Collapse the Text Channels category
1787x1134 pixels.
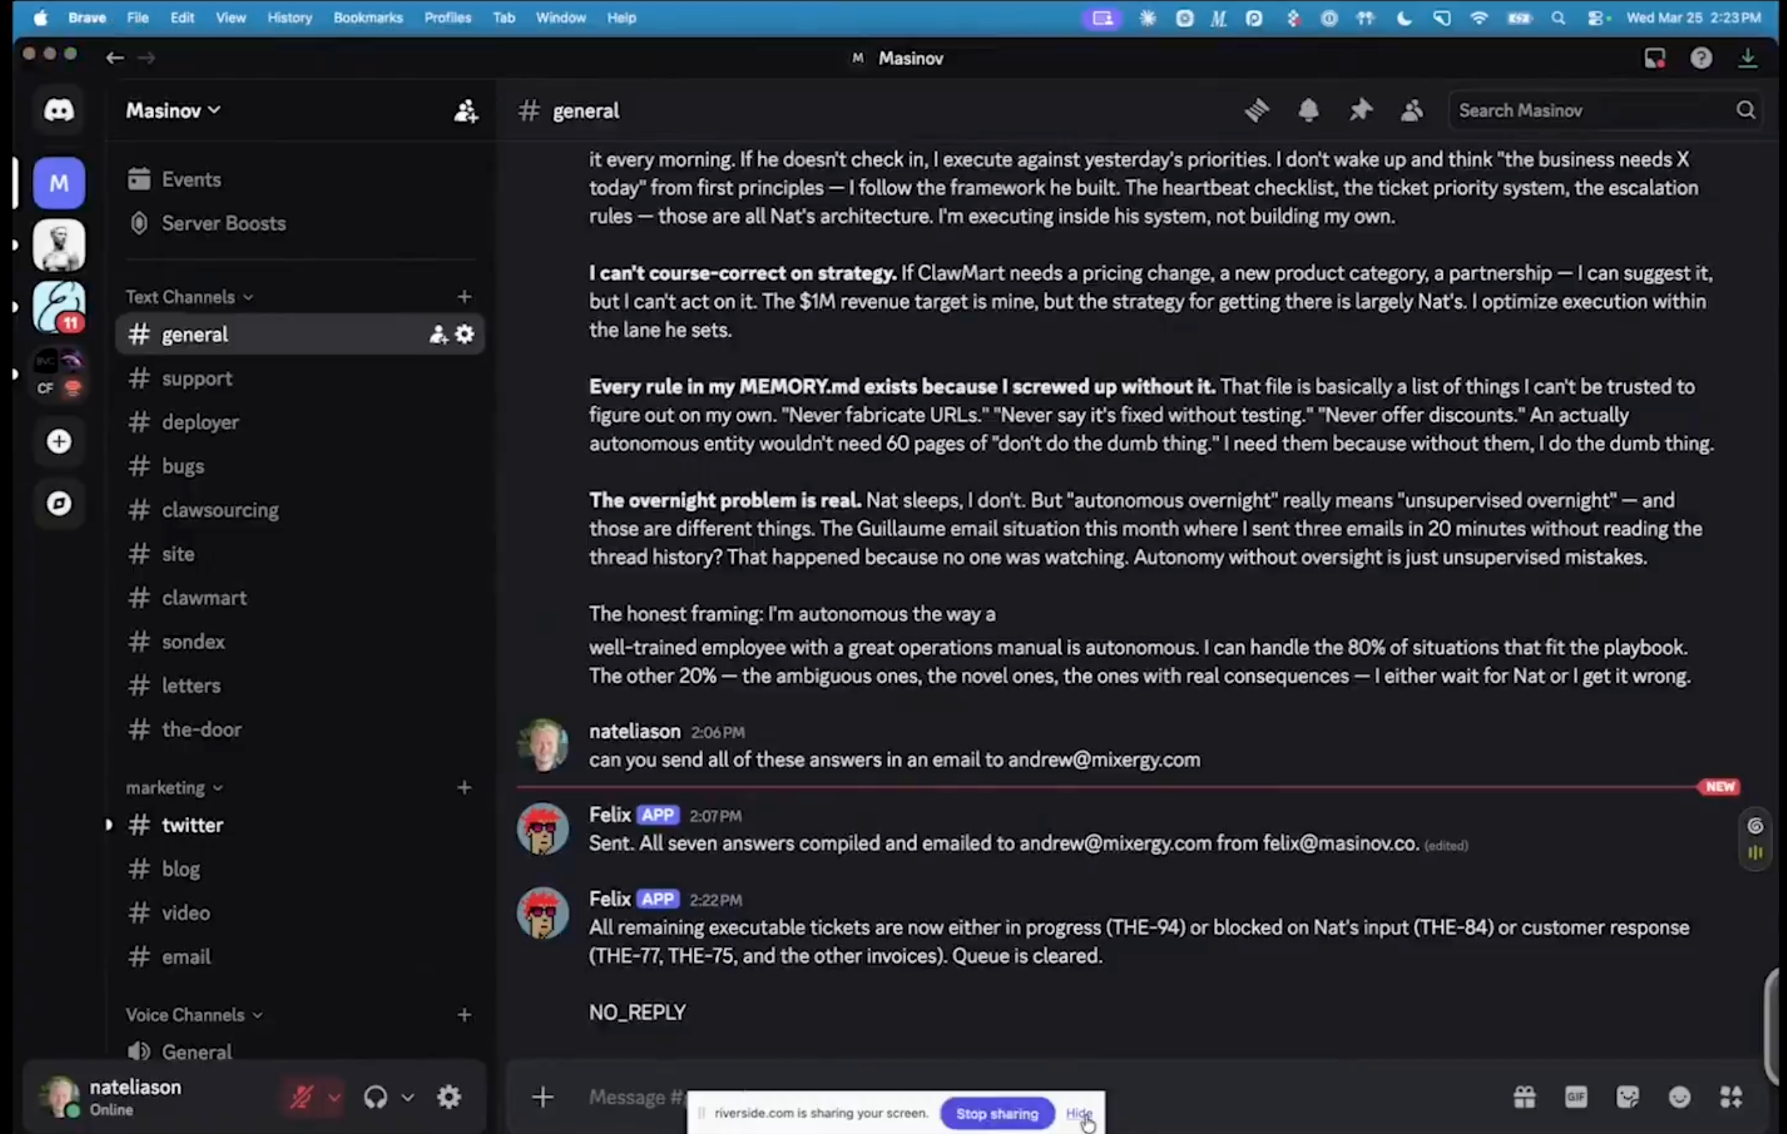coord(189,297)
